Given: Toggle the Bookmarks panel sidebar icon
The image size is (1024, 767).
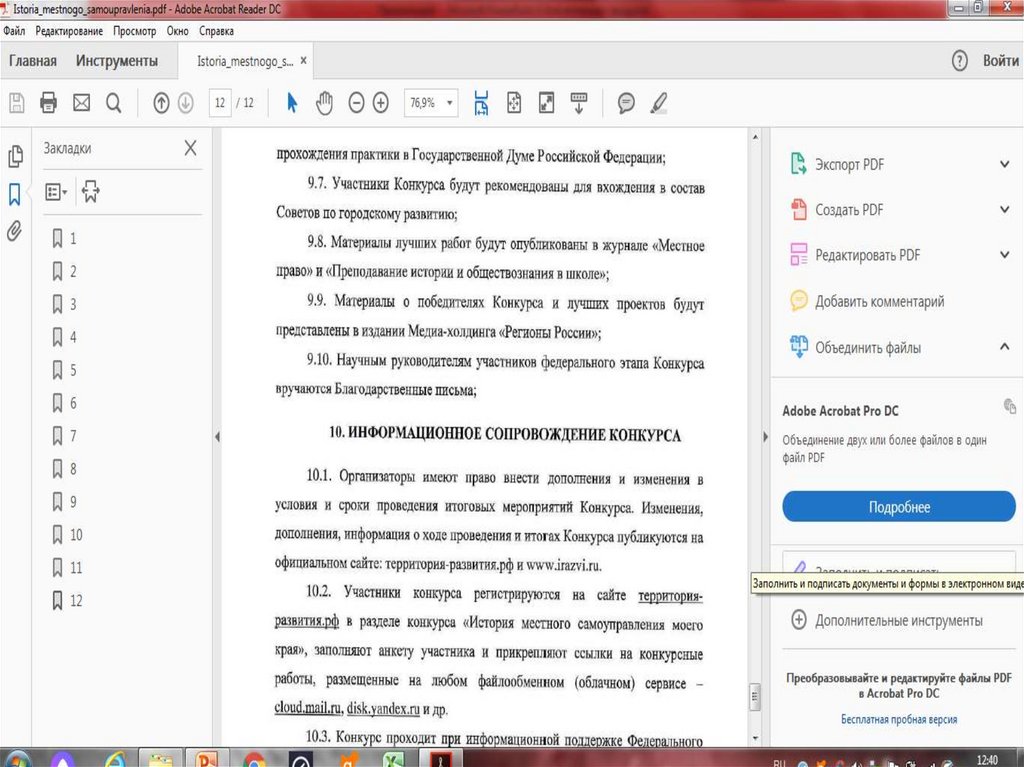Looking at the screenshot, I should click(15, 194).
